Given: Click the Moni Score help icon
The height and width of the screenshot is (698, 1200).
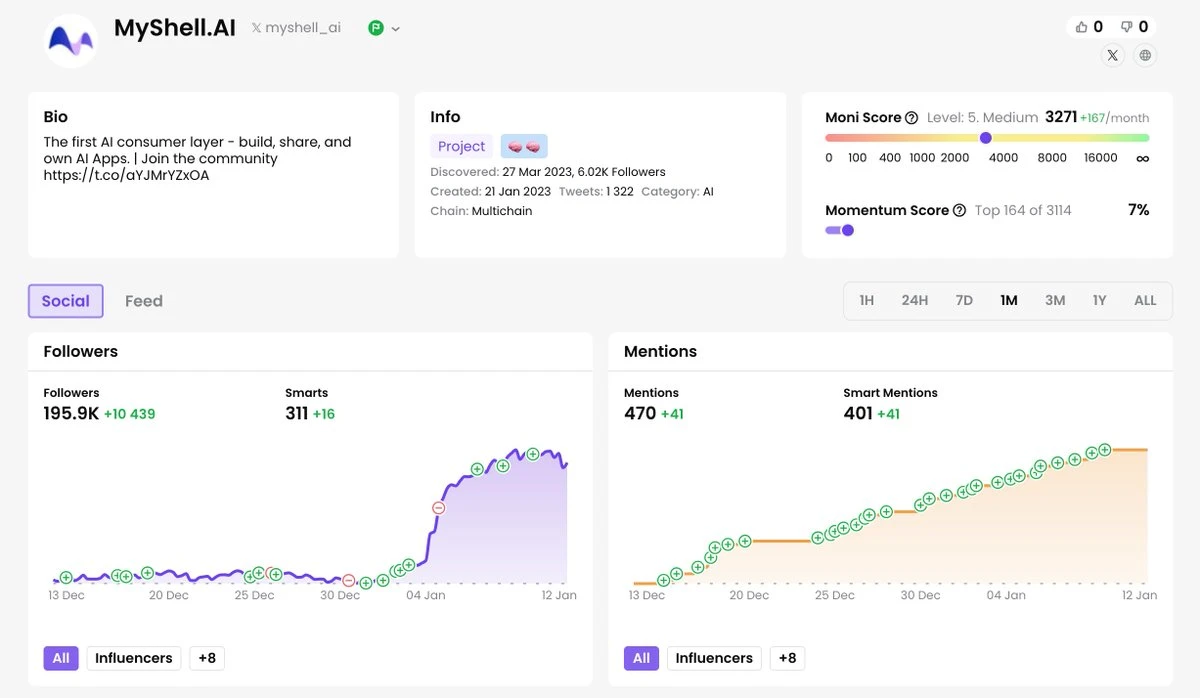Looking at the screenshot, I should click(911, 118).
